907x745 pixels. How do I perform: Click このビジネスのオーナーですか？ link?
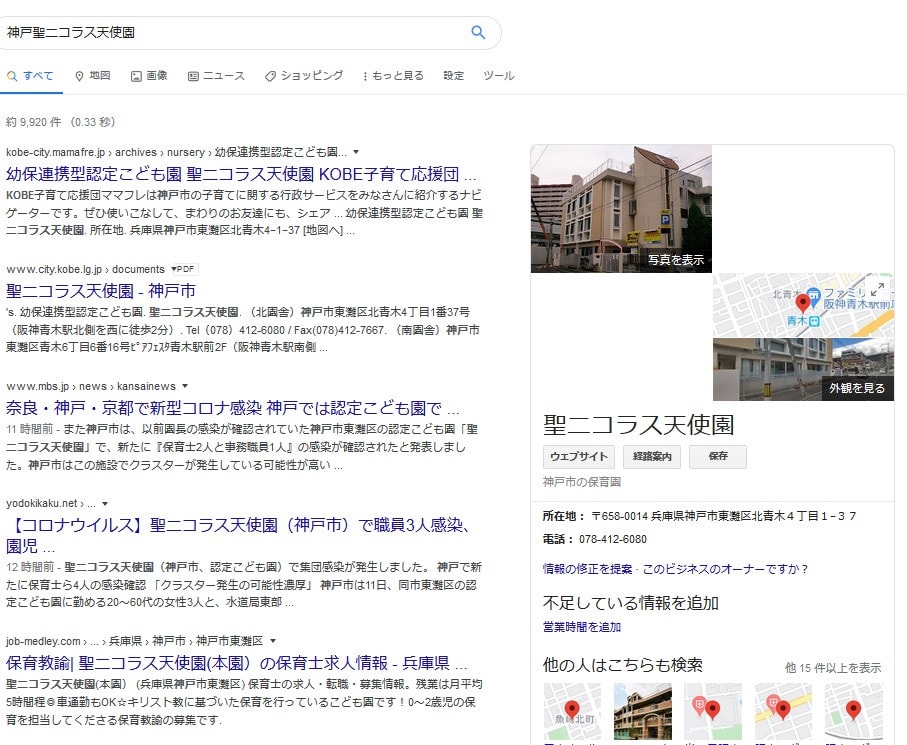point(725,569)
